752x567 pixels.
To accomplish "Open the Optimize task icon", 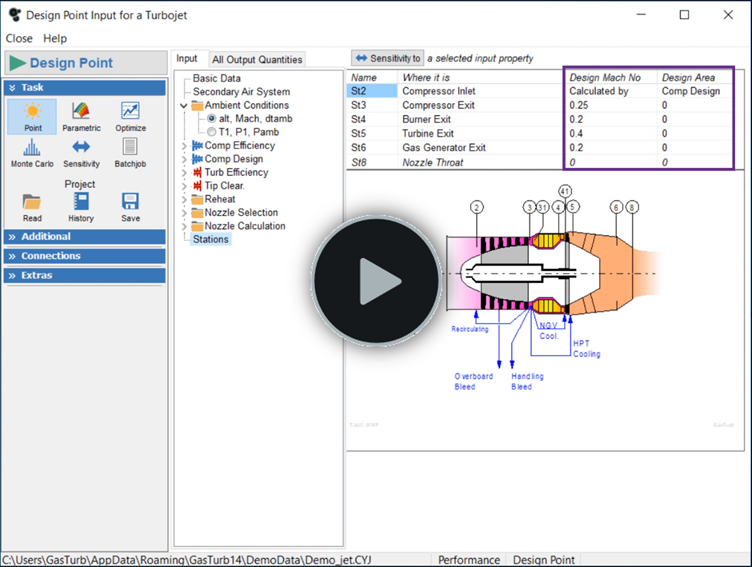I will 130,111.
